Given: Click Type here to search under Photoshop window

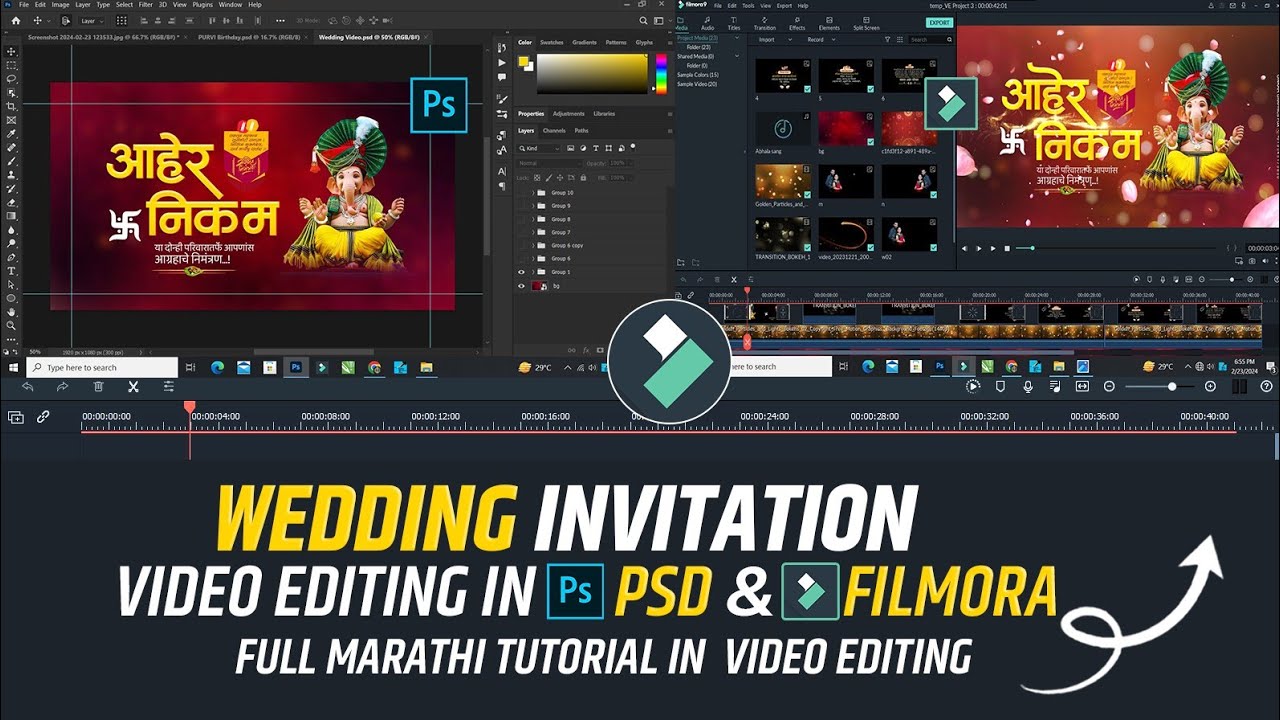Looking at the screenshot, I should (101, 368).
